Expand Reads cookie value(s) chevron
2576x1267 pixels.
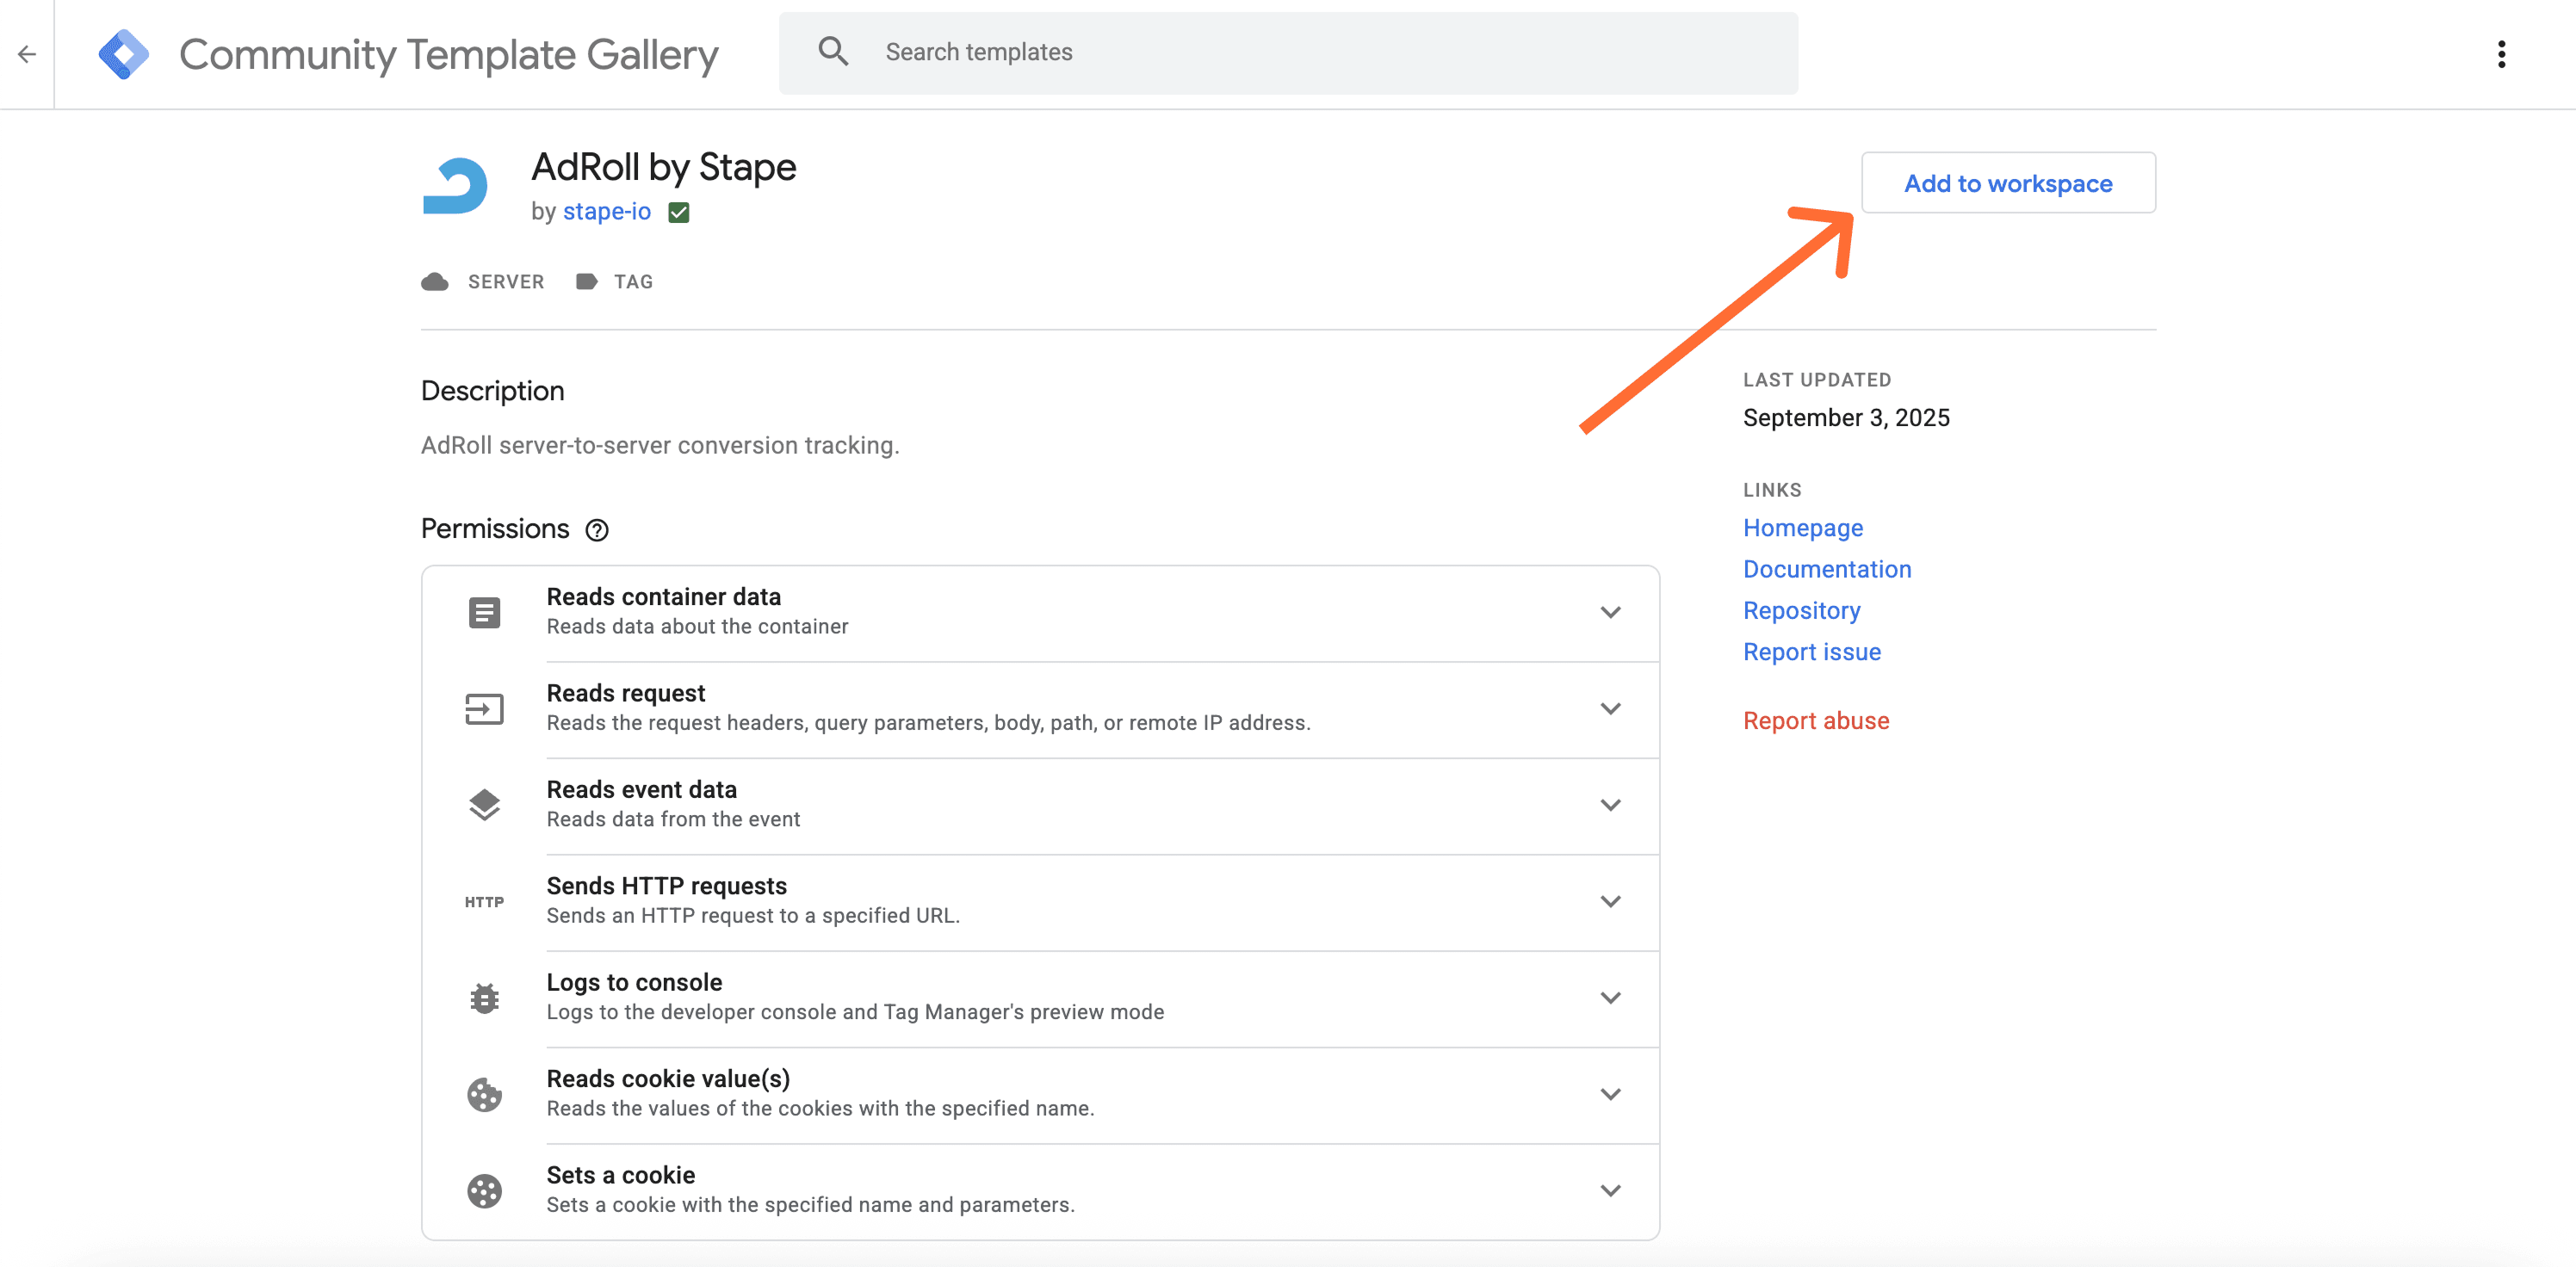1610,1095
